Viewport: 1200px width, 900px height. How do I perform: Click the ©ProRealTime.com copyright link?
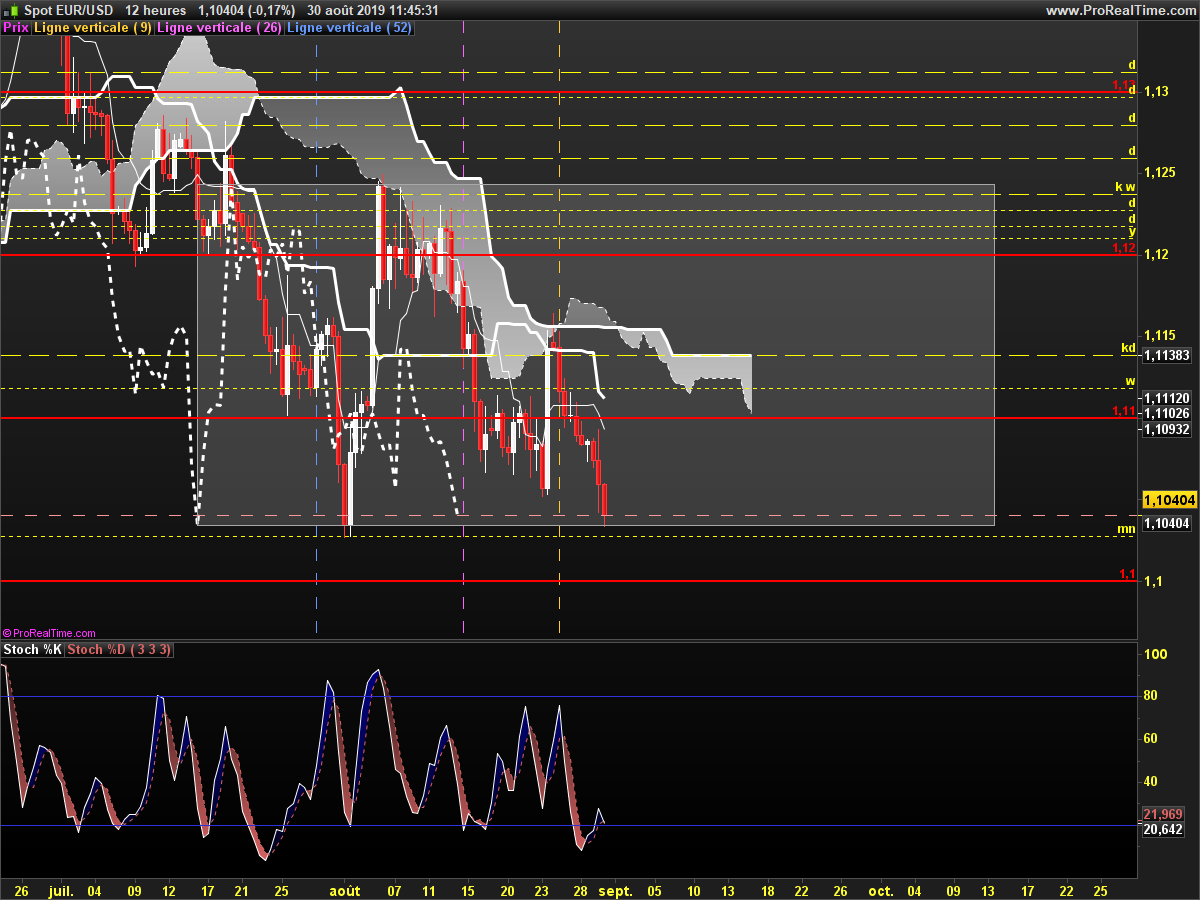coord(49,633)
